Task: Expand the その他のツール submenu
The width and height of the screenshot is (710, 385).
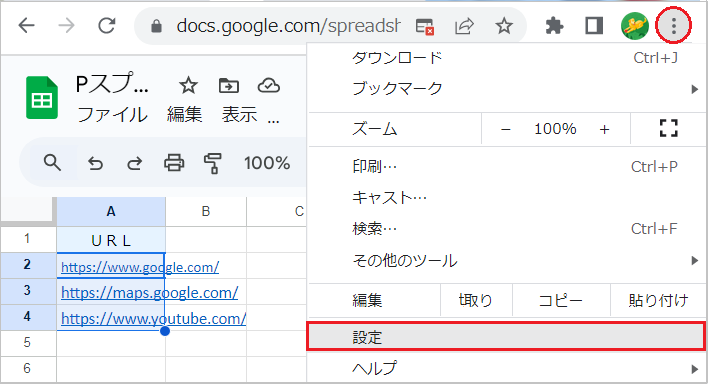Action: (x=506, y=260)
